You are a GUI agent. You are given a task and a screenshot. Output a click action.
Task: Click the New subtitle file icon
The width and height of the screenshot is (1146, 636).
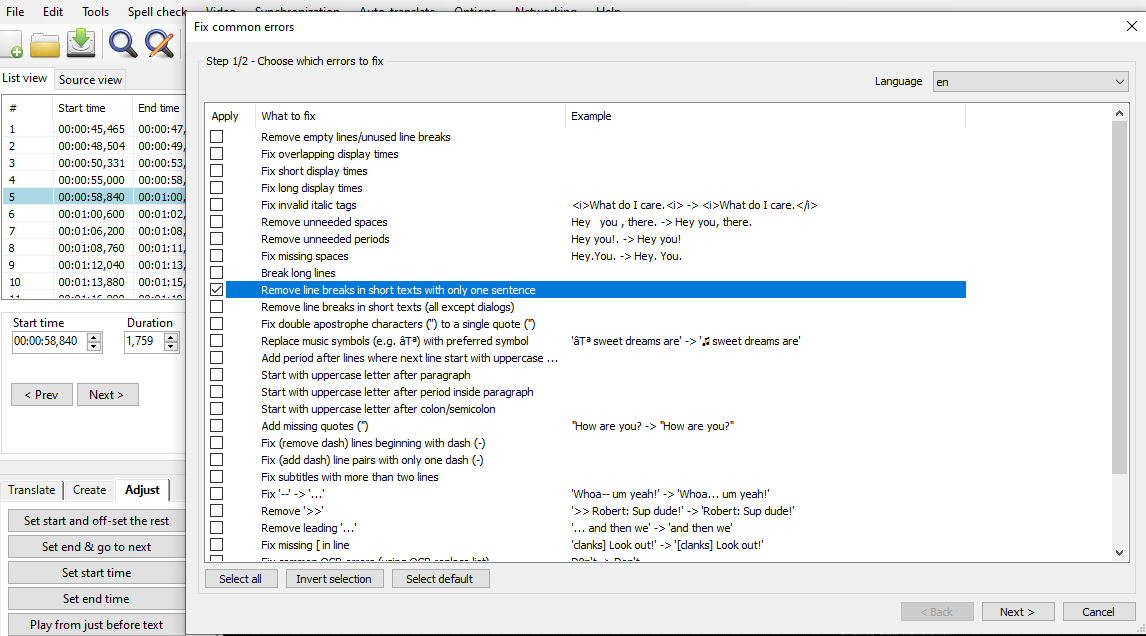point(12,45)
